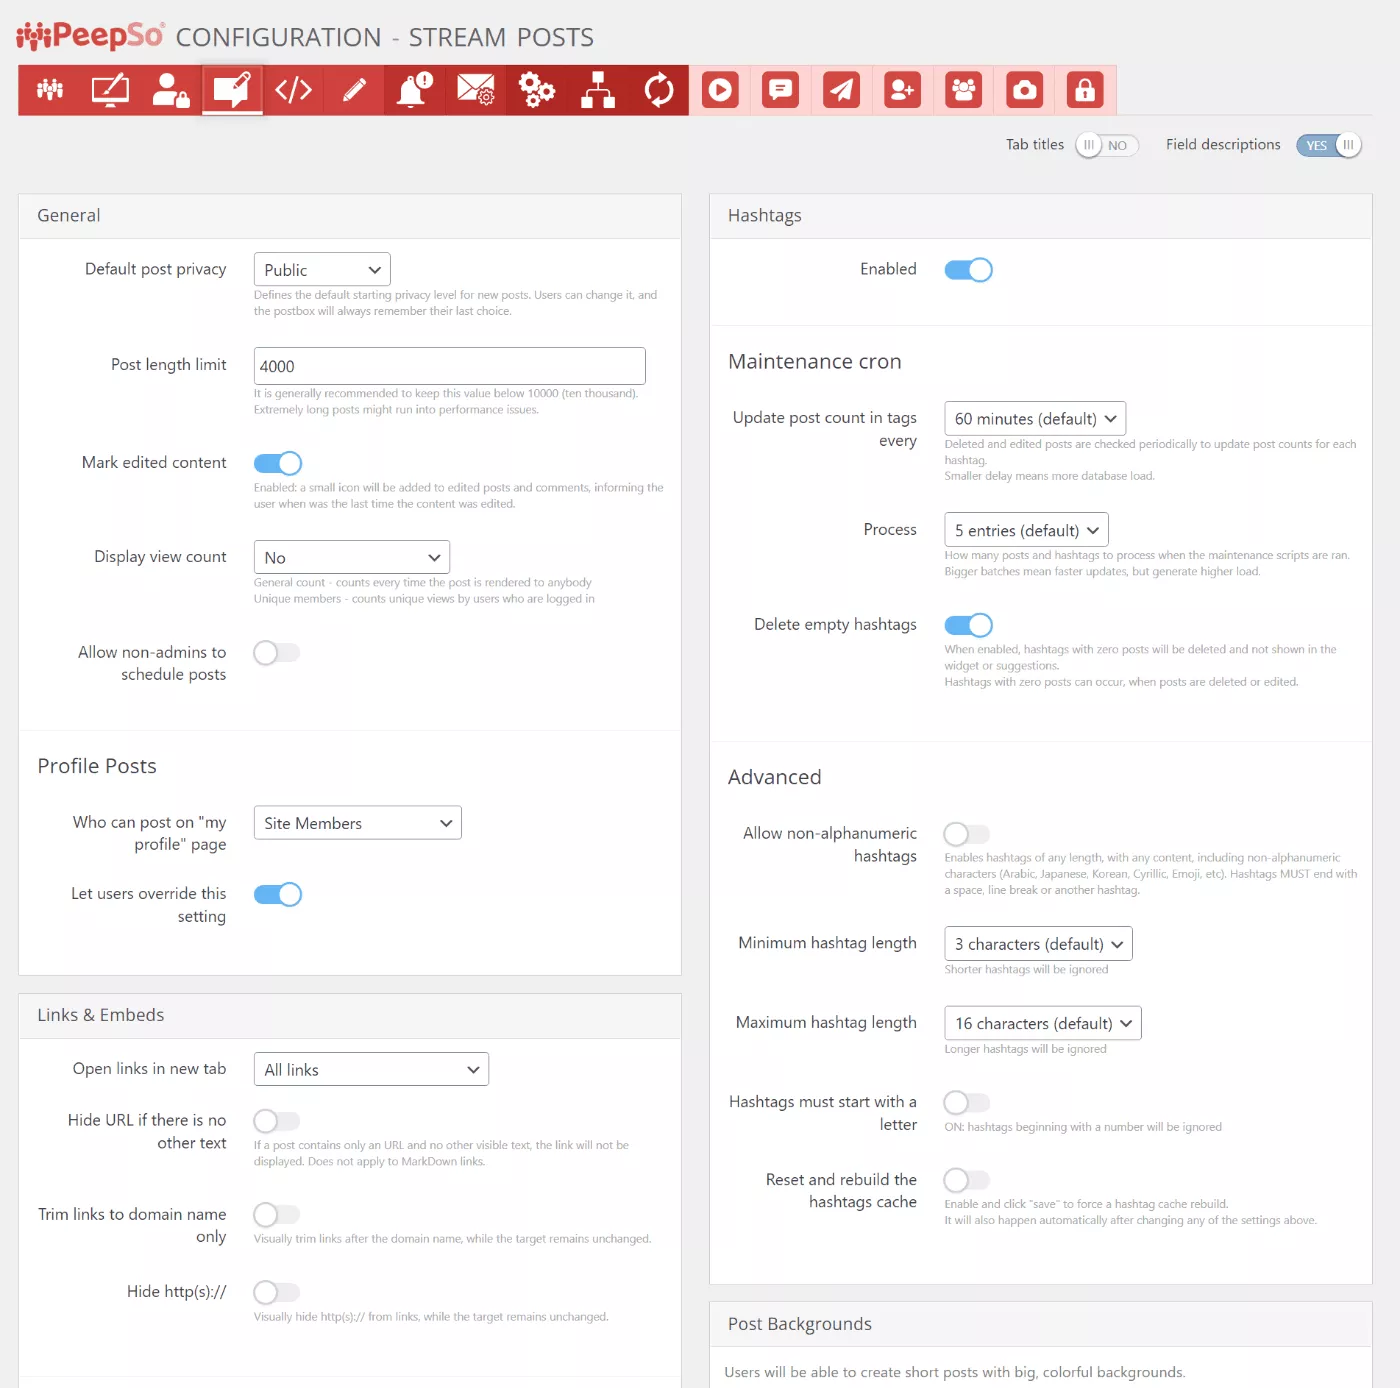Open the appearance monitor-with-pen tab icon
This screenshot has height=1388, width=1400.
tap(110, 90)
